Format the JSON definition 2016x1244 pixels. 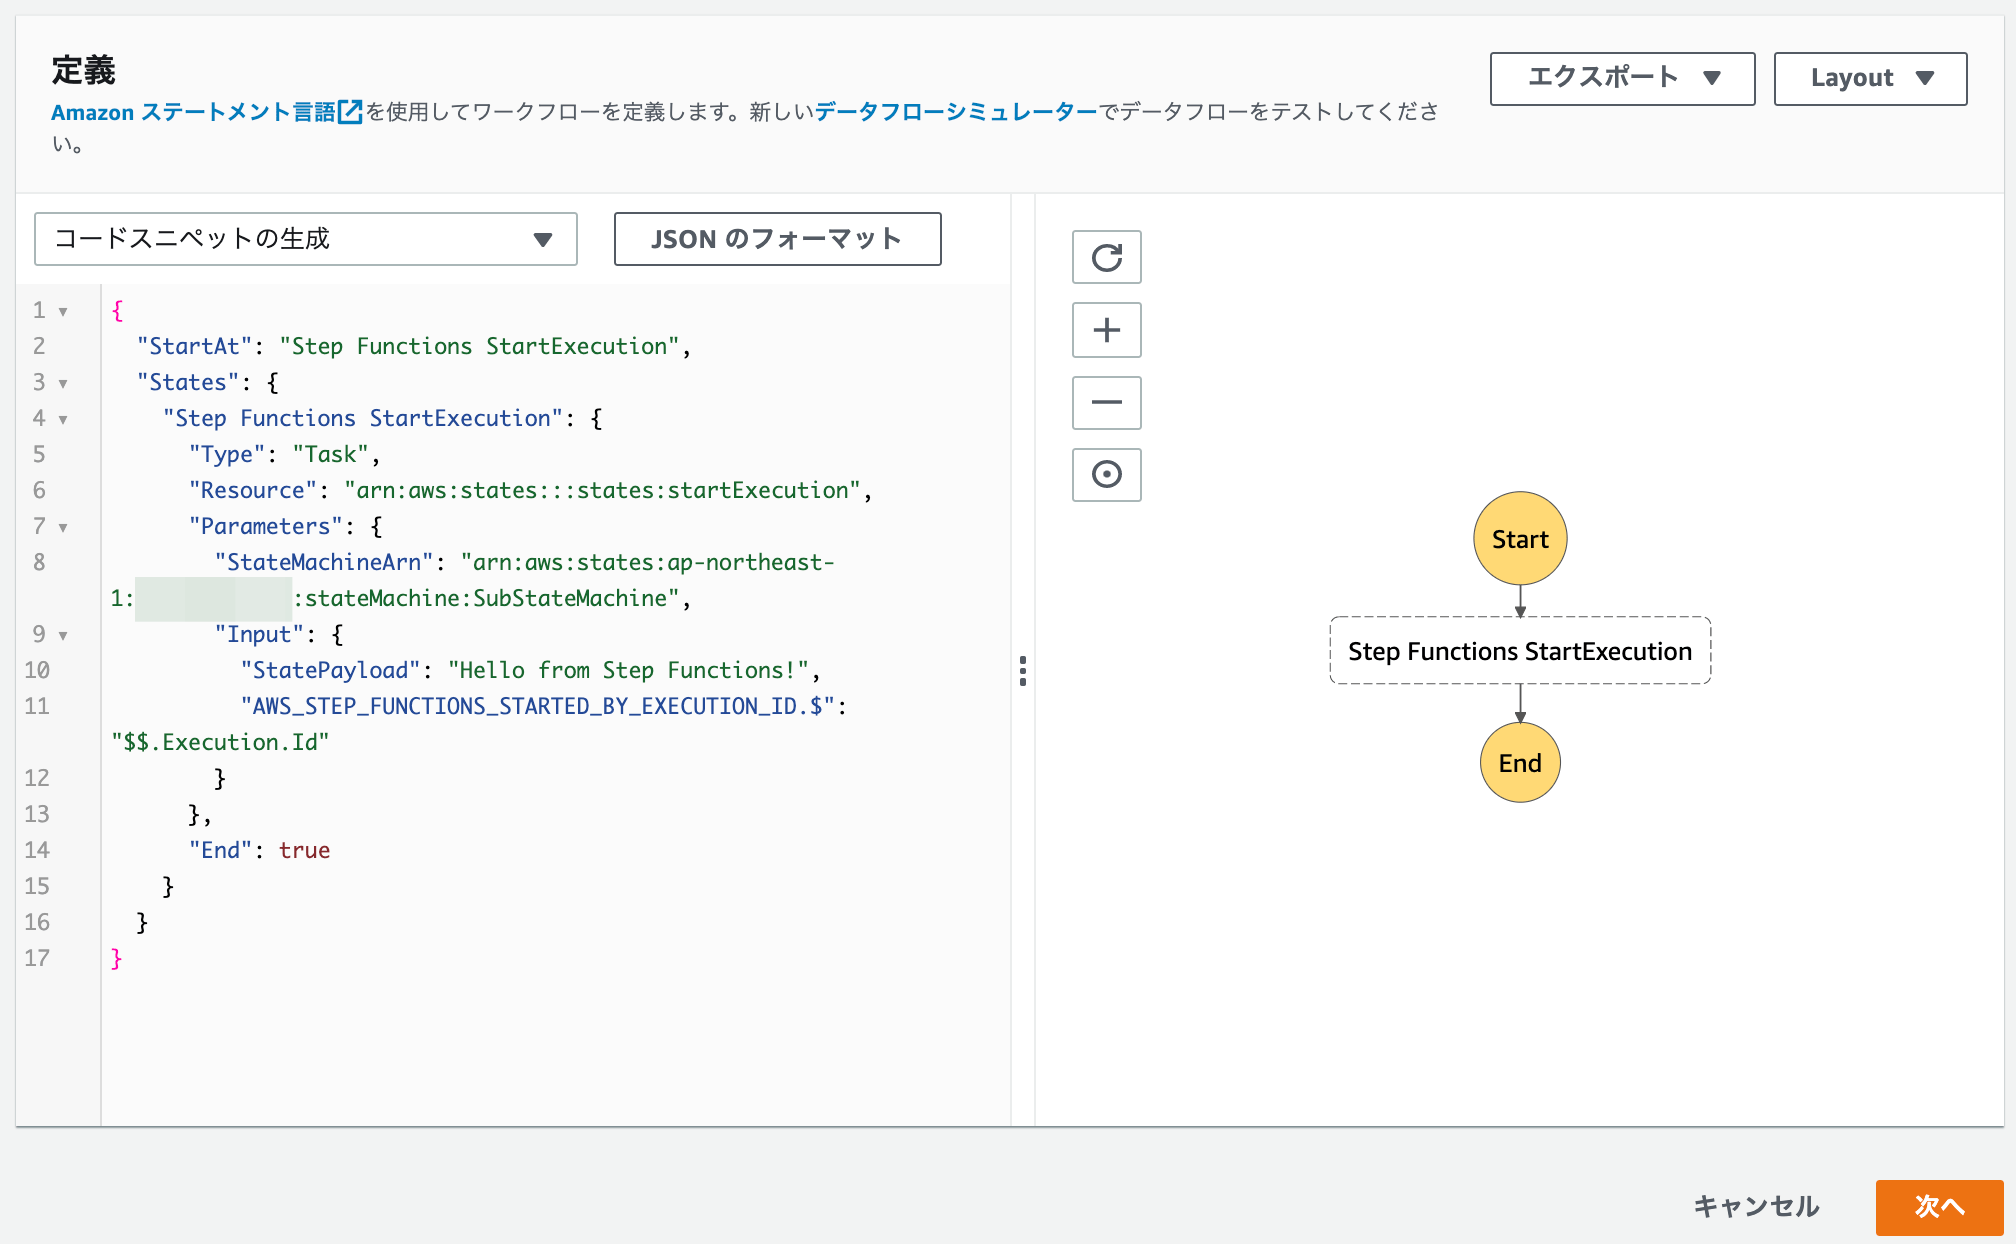(x=777, y=239)
